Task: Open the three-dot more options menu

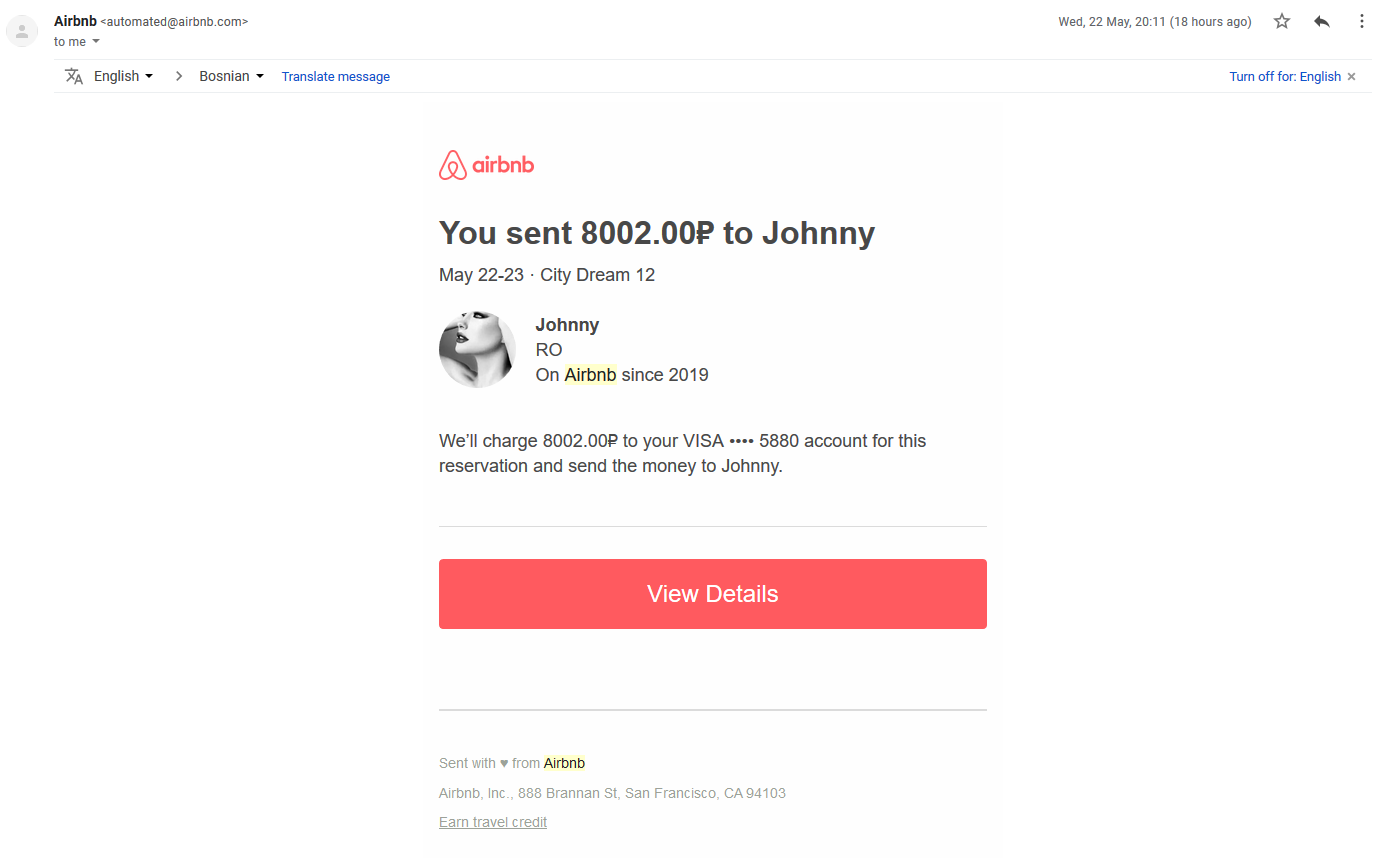Action: point(1361,21)
